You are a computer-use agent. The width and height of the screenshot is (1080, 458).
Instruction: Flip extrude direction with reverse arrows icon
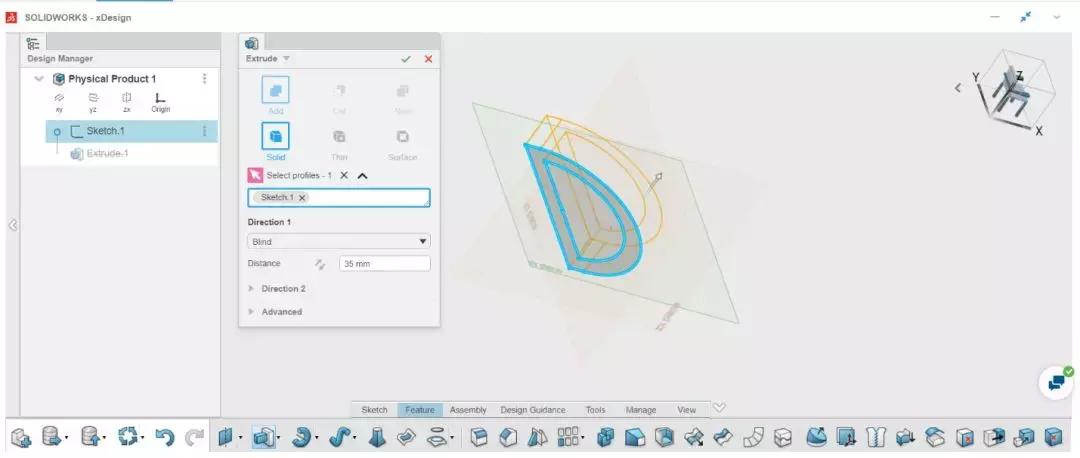click(320, 264)
